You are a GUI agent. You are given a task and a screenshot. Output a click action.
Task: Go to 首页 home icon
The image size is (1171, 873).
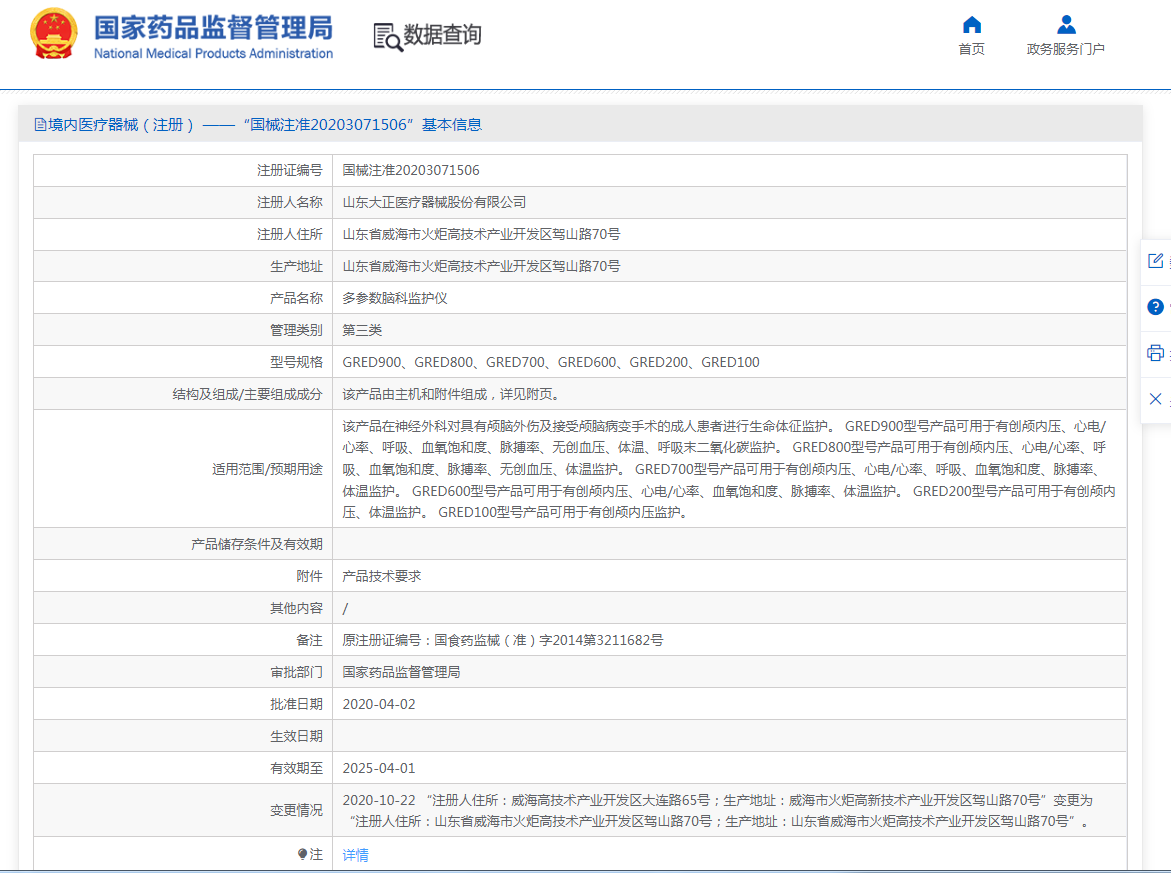pos(972,25)
